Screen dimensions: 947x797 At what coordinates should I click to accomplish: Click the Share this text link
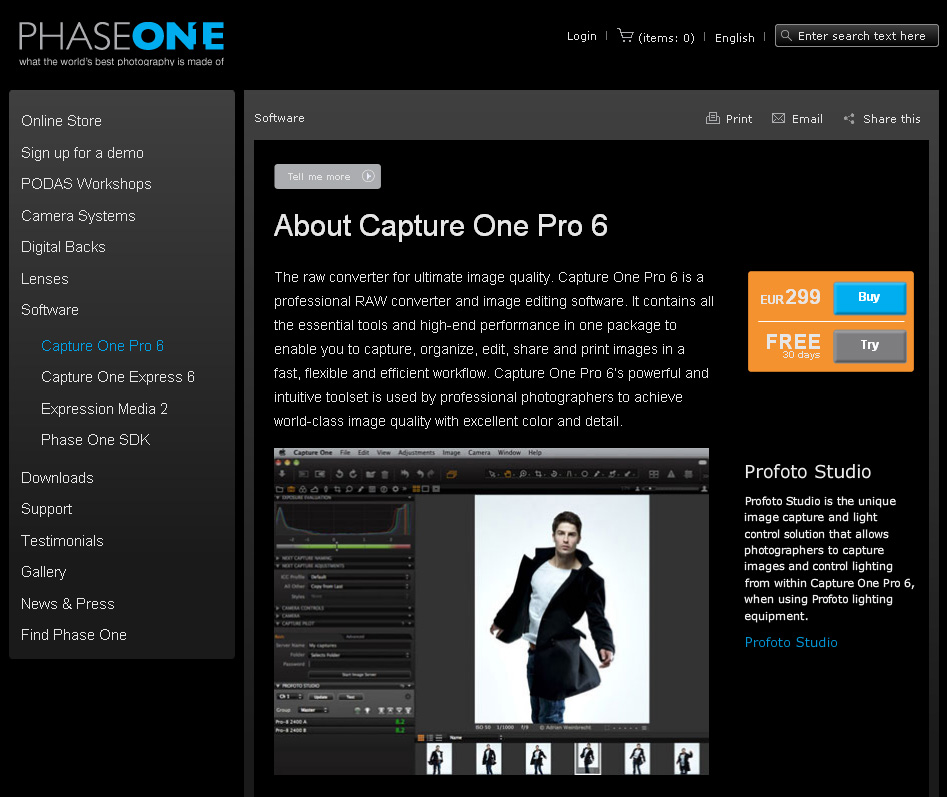coord(891,119)
